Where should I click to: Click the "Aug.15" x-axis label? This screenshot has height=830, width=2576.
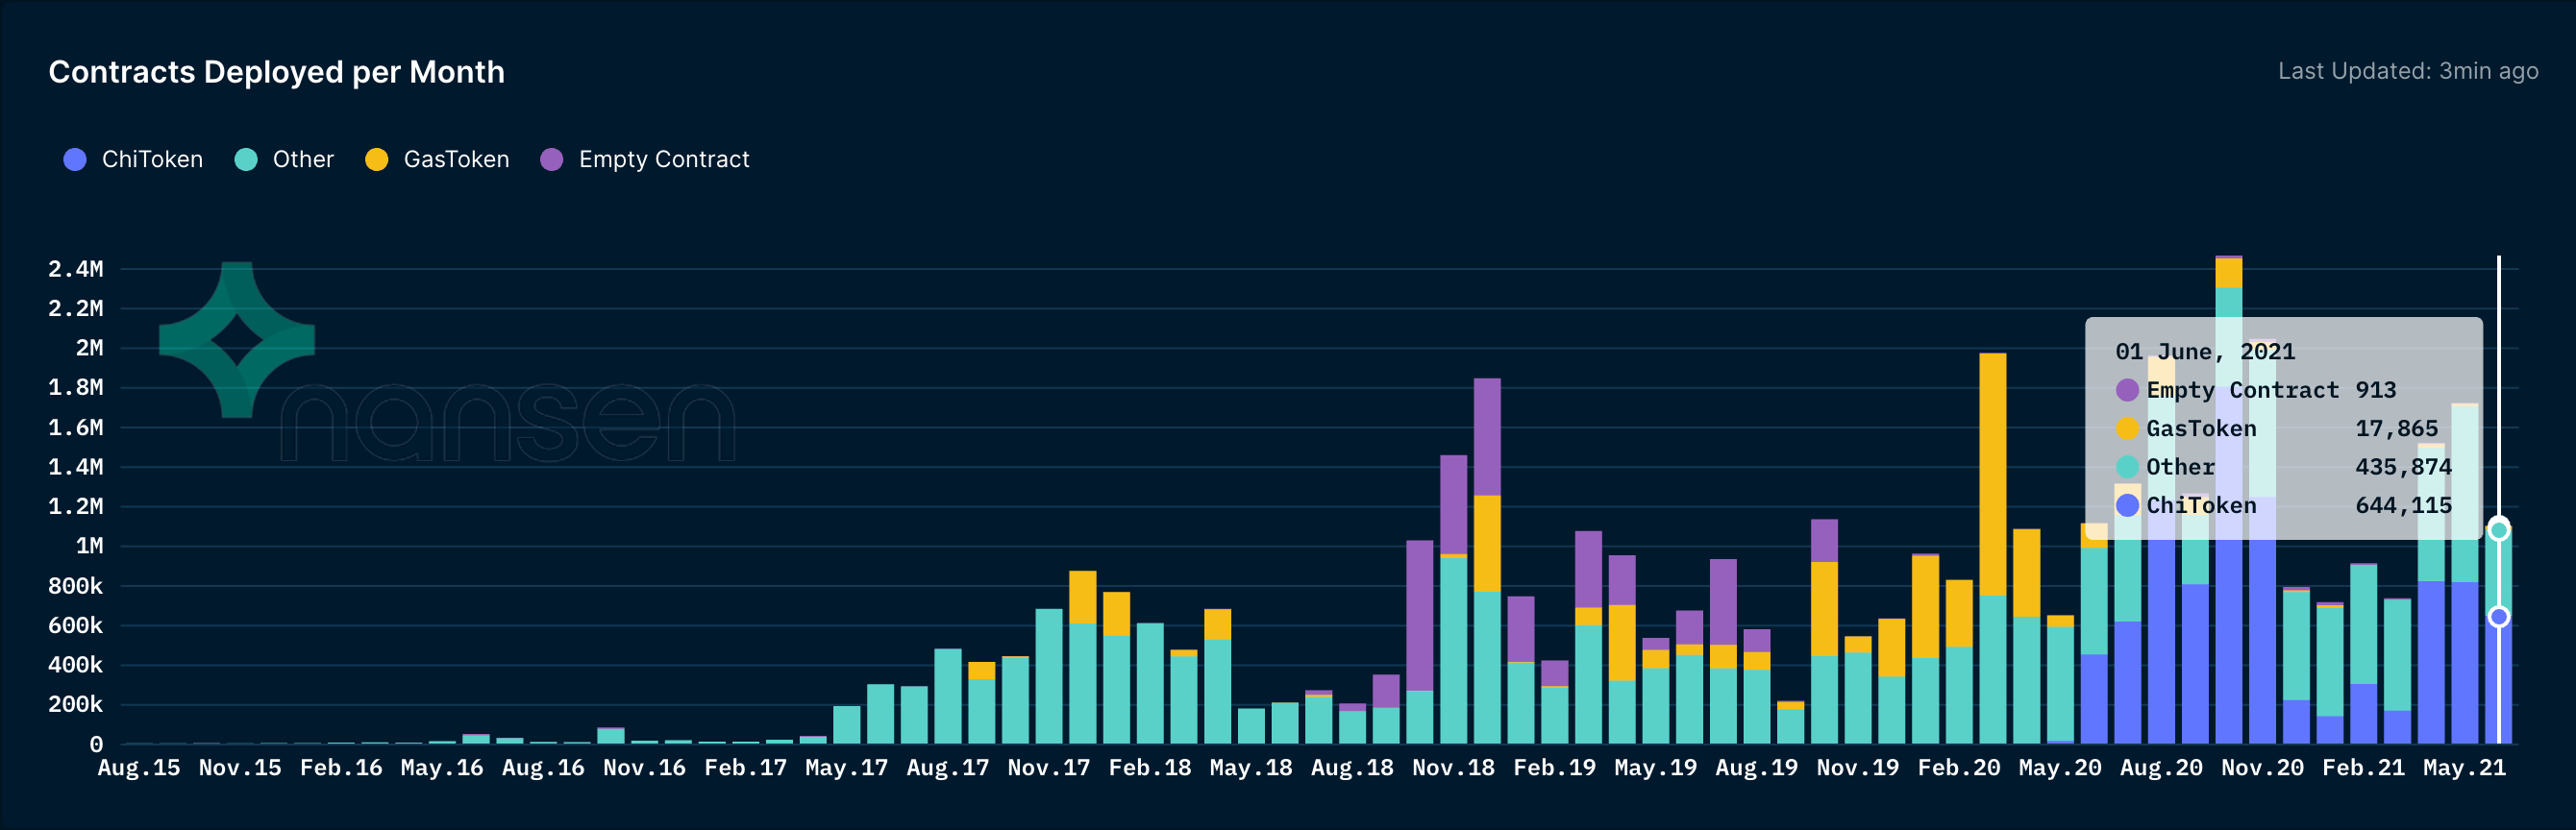point(139,768)
